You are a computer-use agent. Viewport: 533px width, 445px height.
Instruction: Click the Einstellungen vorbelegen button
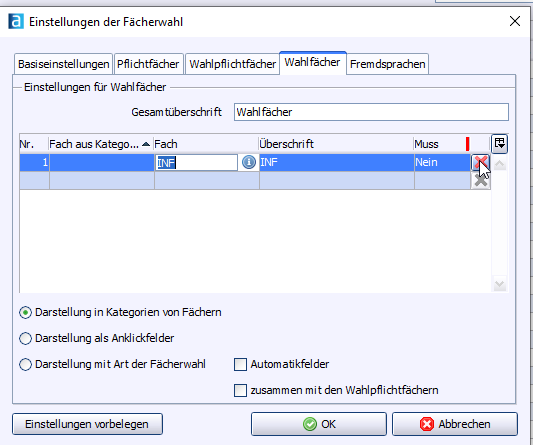point(87,424)
